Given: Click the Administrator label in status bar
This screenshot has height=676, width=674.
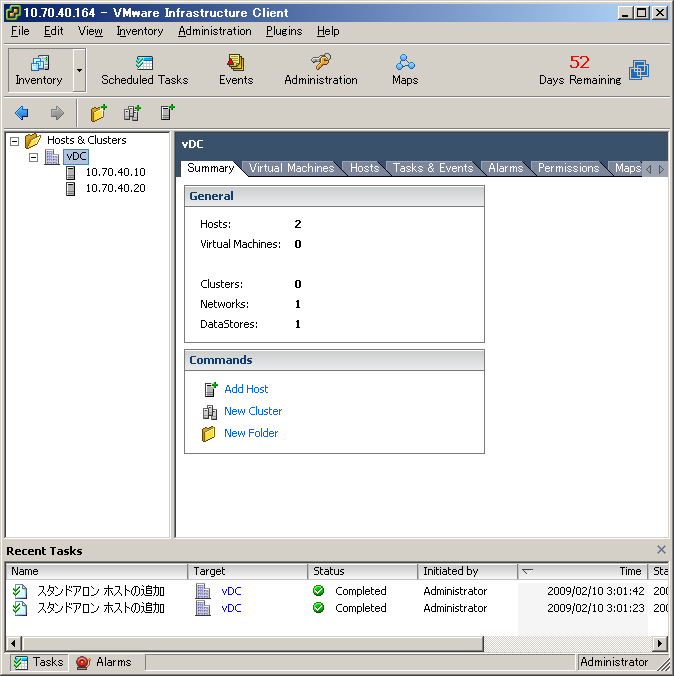Looking at the screenshot, I should (614, 662).
